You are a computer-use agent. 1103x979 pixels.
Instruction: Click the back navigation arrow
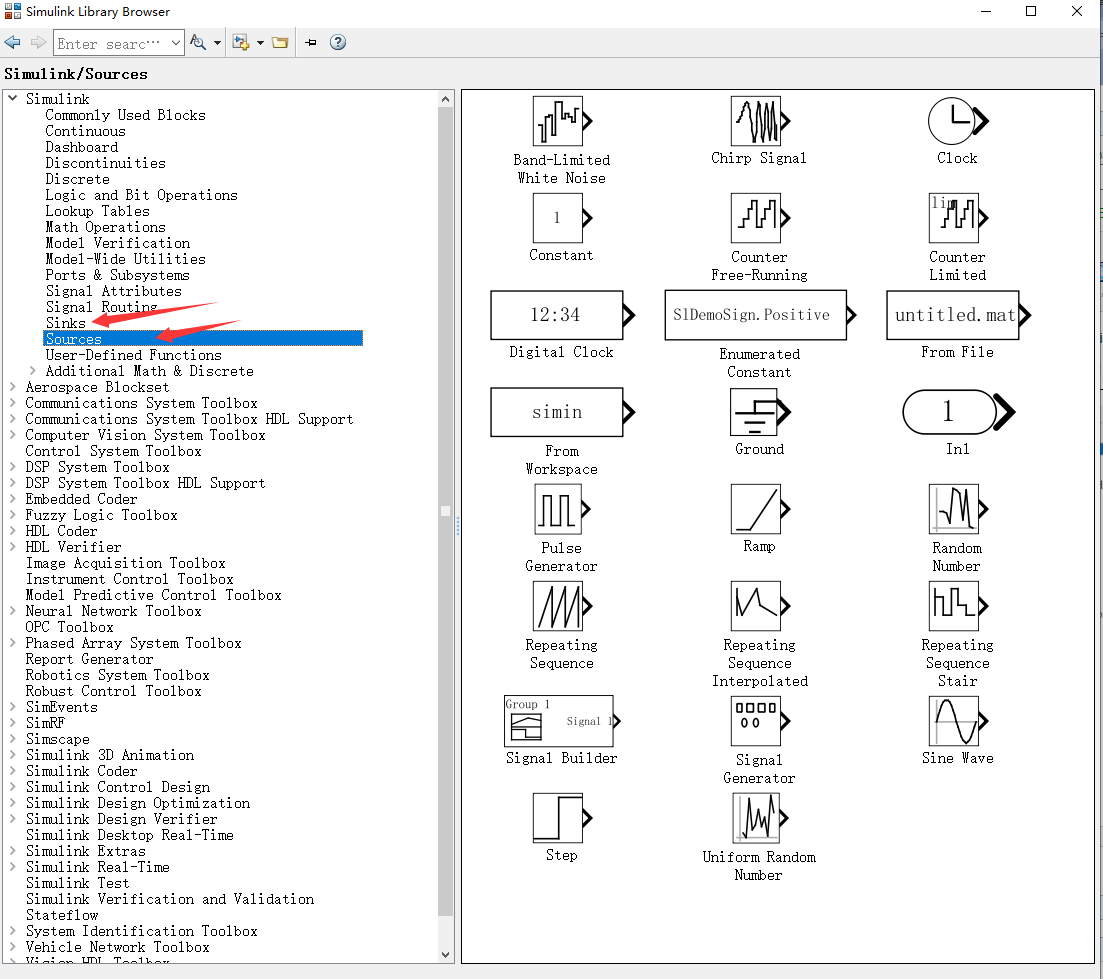click(x=13, y=42)
